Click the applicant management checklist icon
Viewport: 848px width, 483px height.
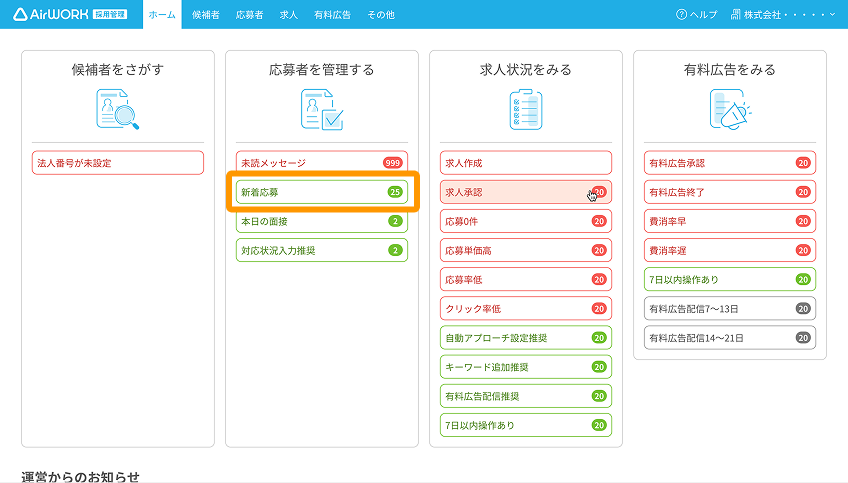[322, 109]
